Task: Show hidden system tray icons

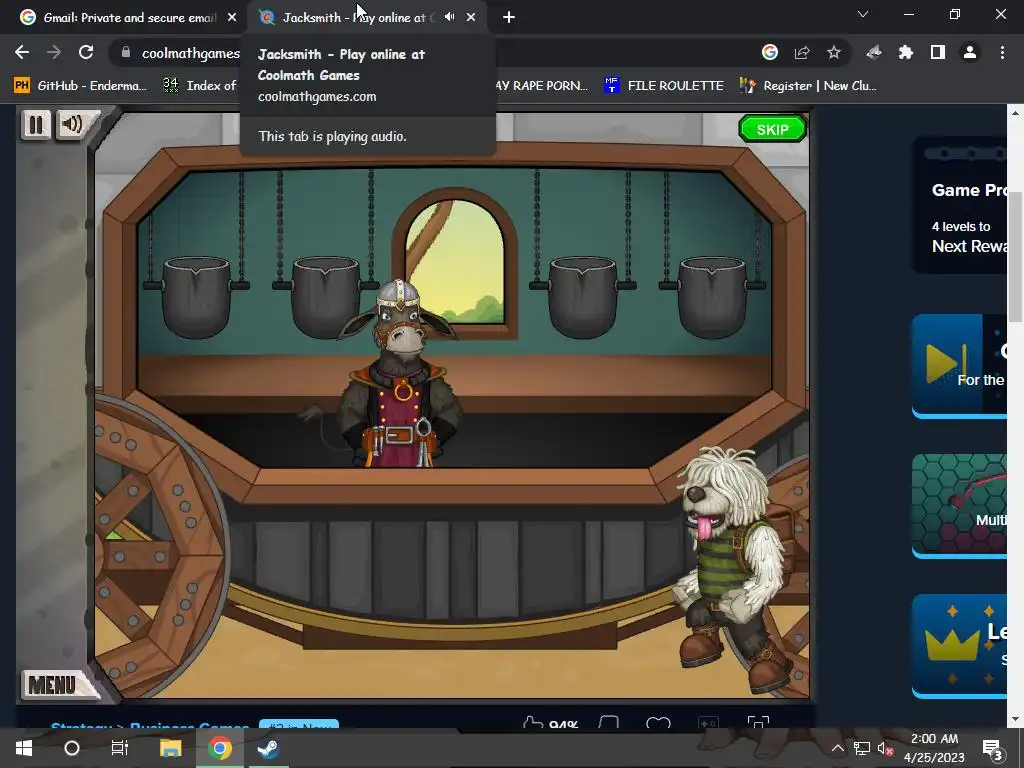Action: [837, 748]
